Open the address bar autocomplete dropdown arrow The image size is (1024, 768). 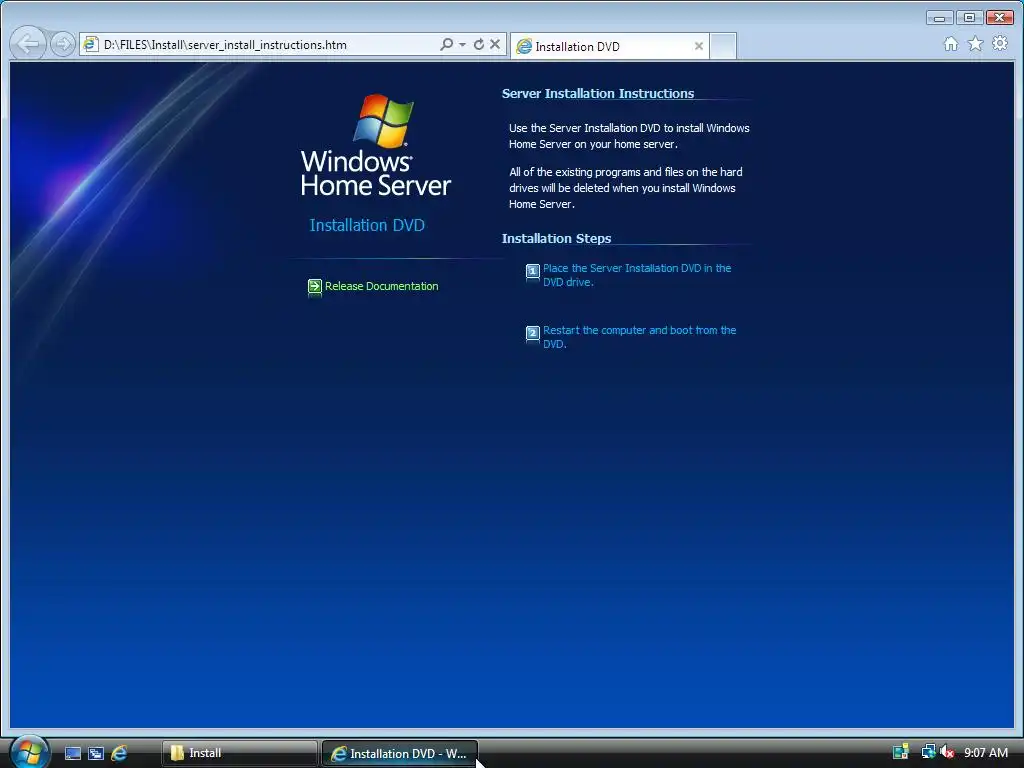462,44
